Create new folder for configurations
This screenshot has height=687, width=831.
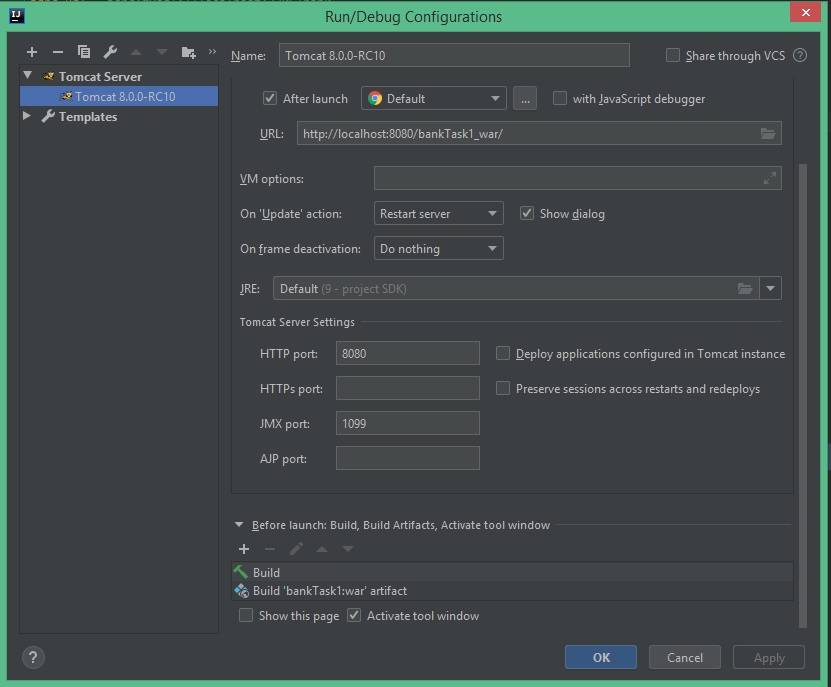click(188, 52)
